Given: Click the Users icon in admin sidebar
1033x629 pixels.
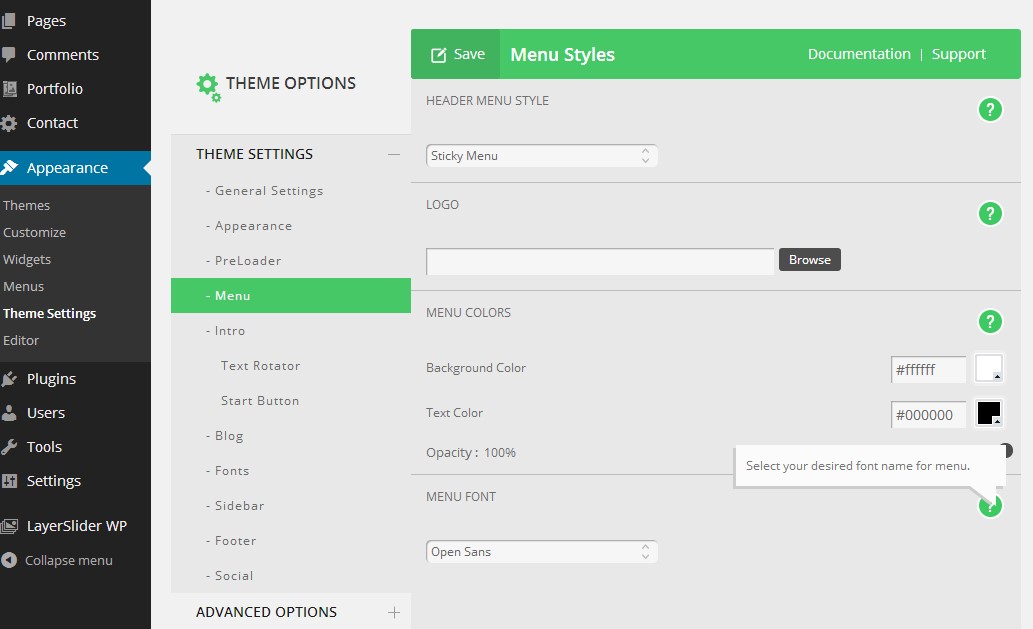Looking at the screenshot, I should coord(10,413).
